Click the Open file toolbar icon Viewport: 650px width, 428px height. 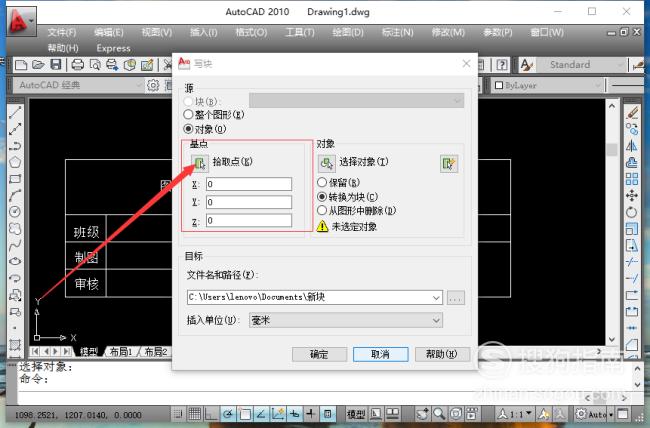tap(38, 65)
